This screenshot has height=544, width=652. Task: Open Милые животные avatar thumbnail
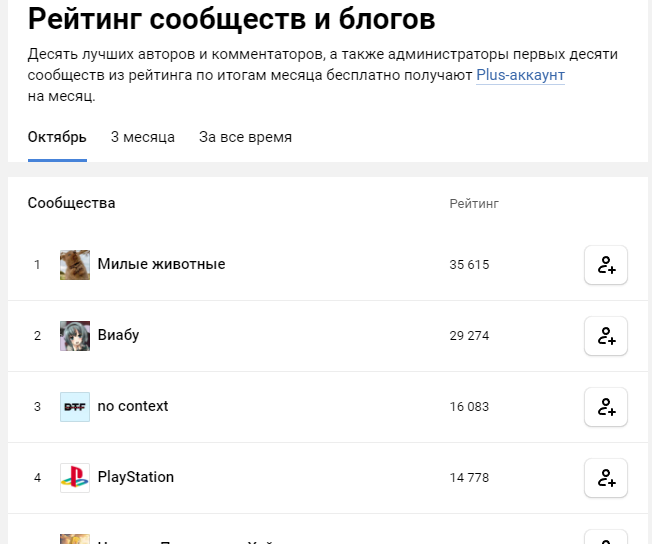[75, 265]
